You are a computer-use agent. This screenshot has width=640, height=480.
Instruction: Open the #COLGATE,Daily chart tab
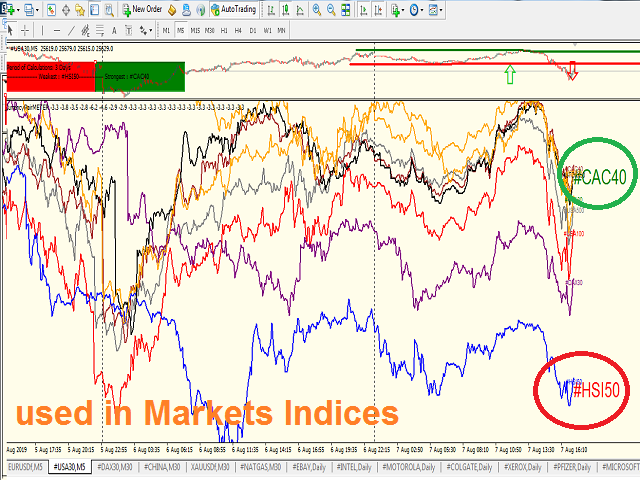(x=469, y=467)
